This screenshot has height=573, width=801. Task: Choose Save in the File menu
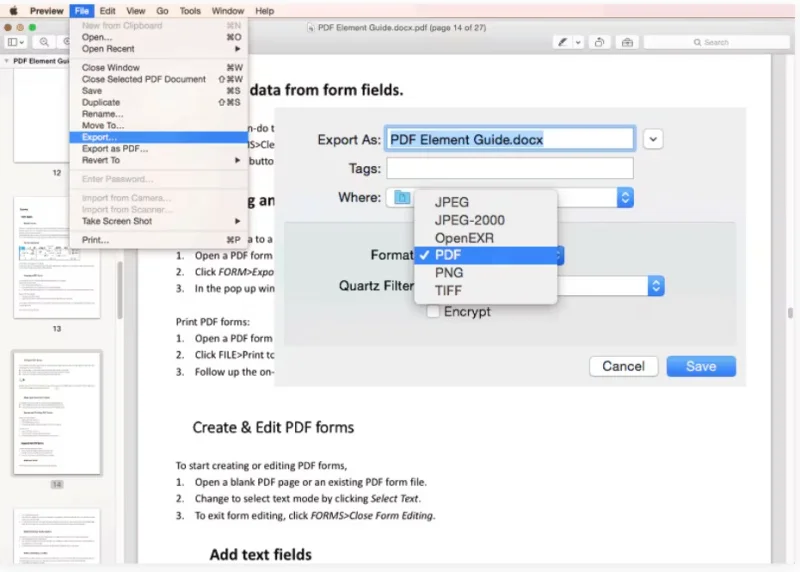(159, 90)
